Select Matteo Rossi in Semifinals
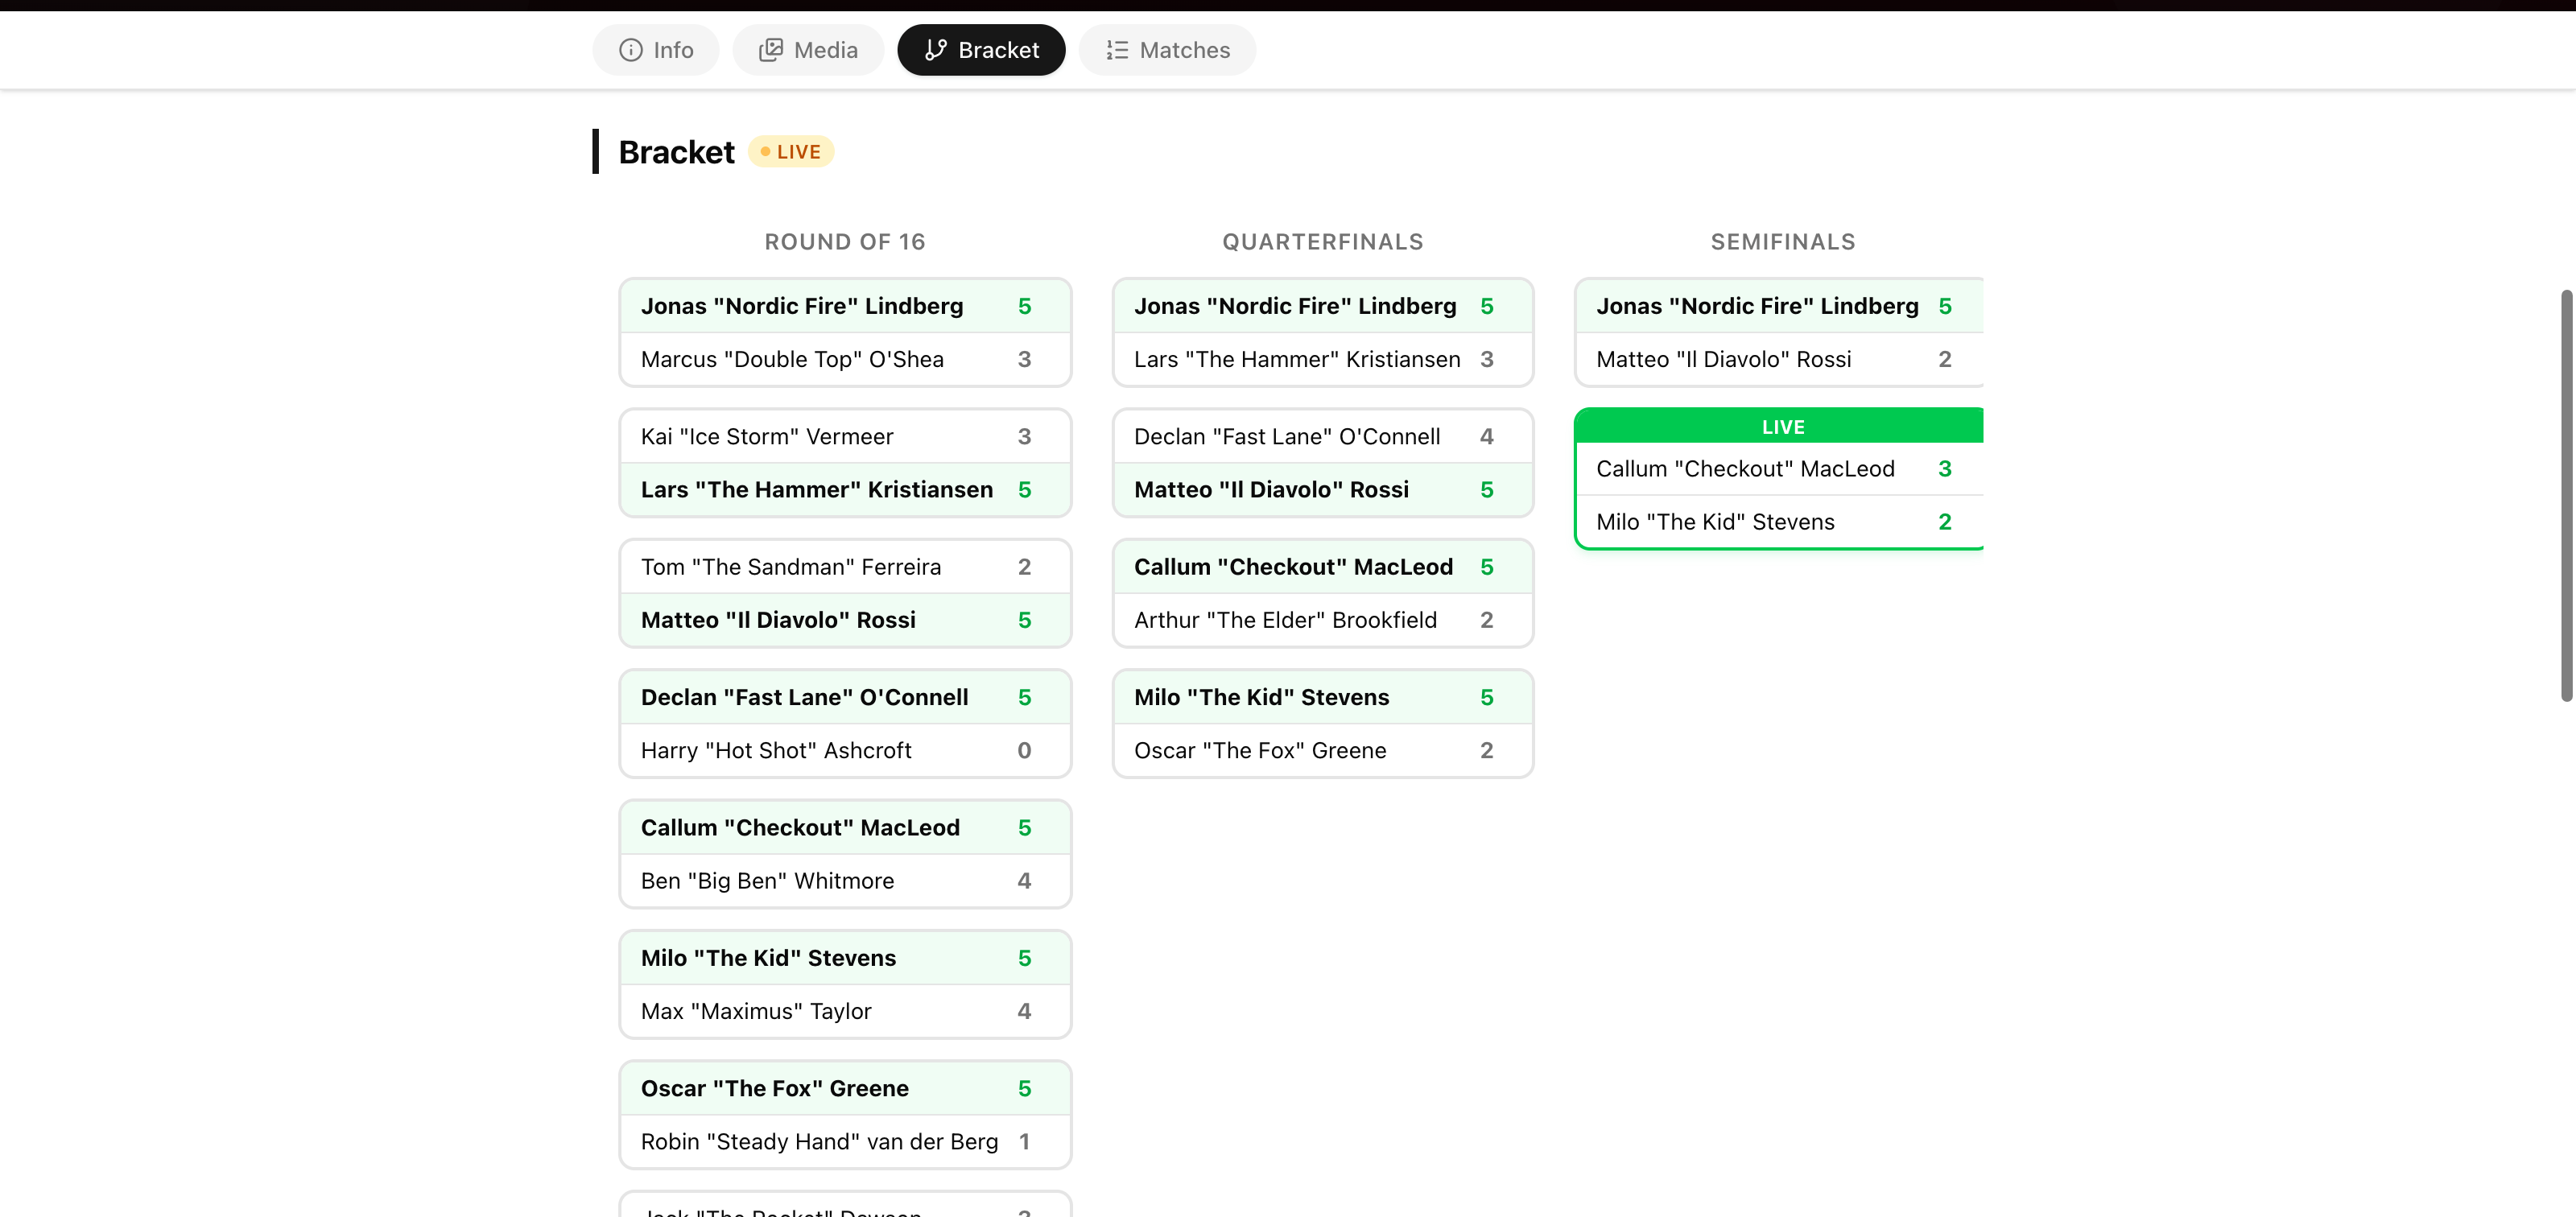2576x1217 pixels. coord(1780,359)
